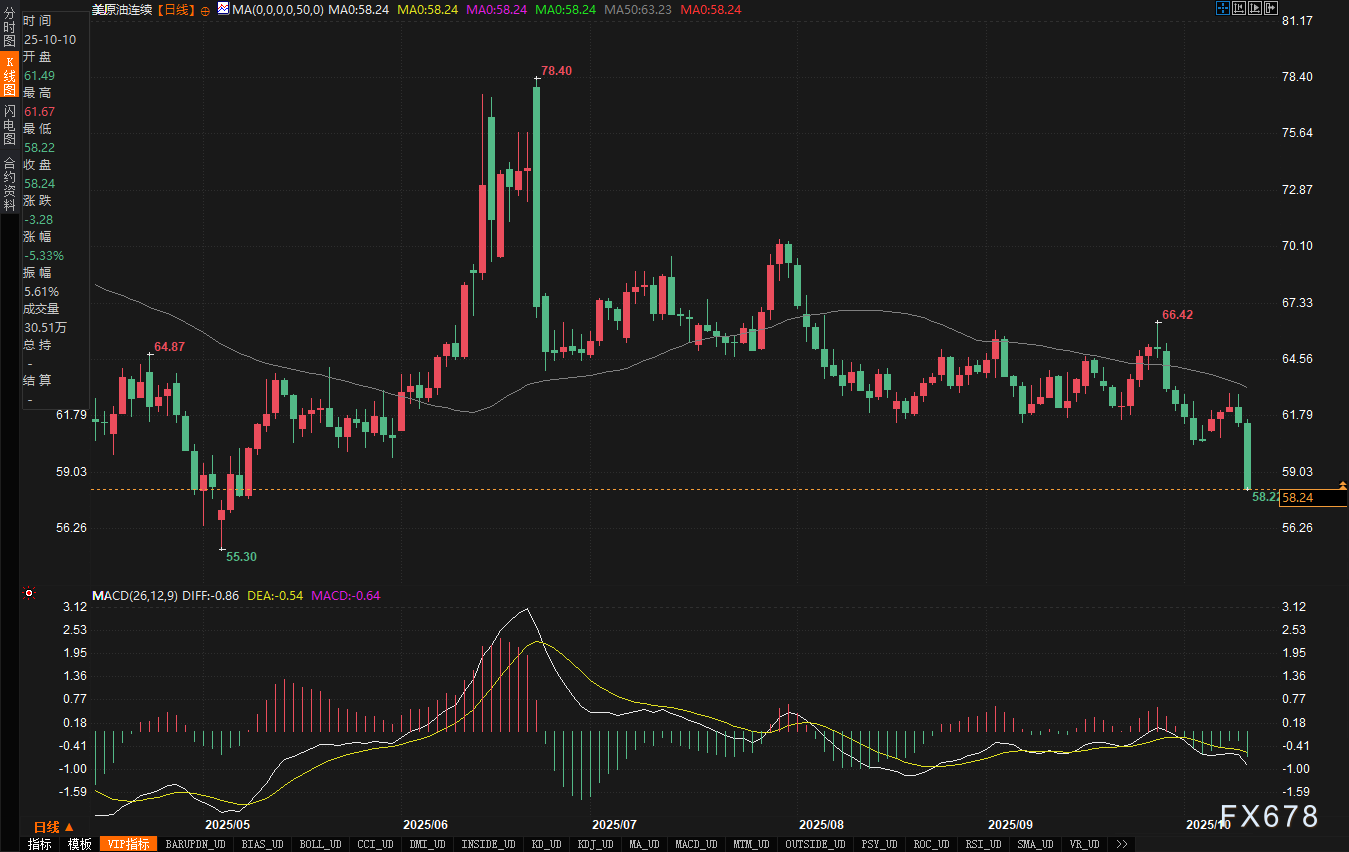Click the chart playback icon at top right
The height and width of the screenshot is (852, 1349).
tap(1254, 8)
